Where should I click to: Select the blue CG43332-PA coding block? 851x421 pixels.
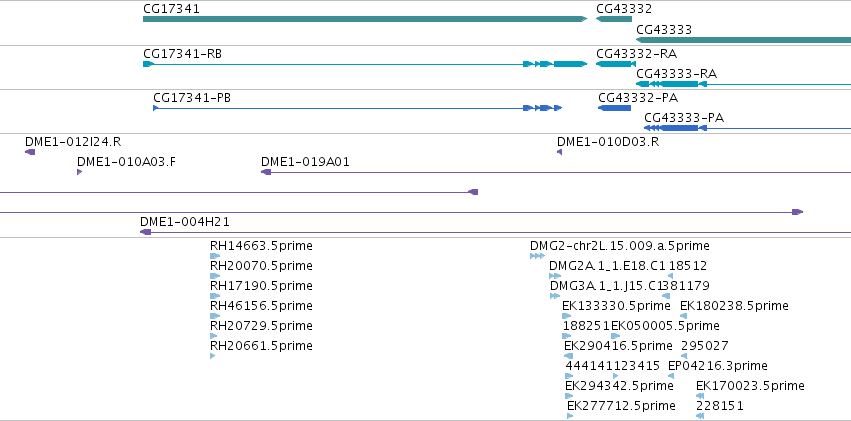pyautogui.click(x=614, y=108)
